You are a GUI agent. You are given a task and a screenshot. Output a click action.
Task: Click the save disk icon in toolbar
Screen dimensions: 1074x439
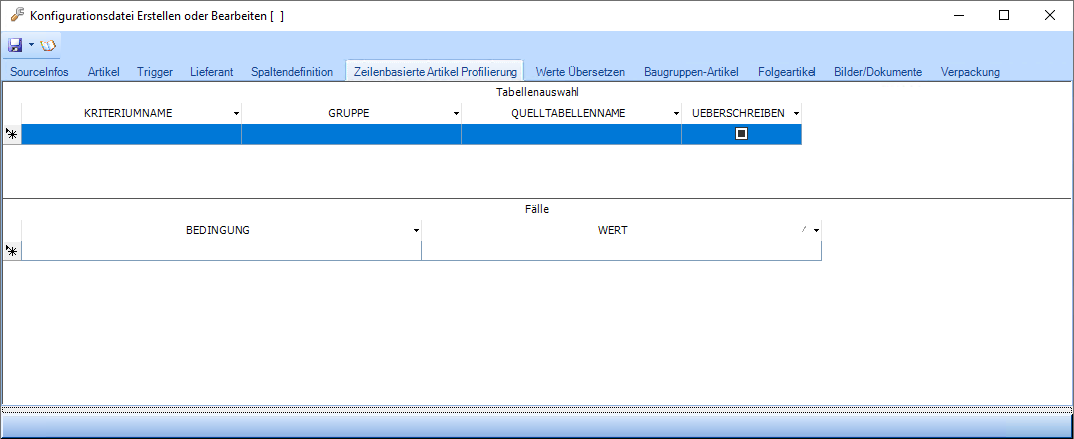[15, 45]
